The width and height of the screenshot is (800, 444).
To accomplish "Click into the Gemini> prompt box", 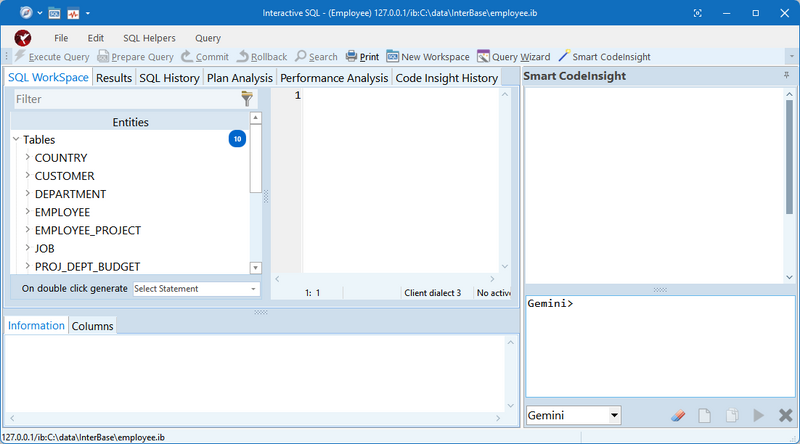I will (660, 346).
